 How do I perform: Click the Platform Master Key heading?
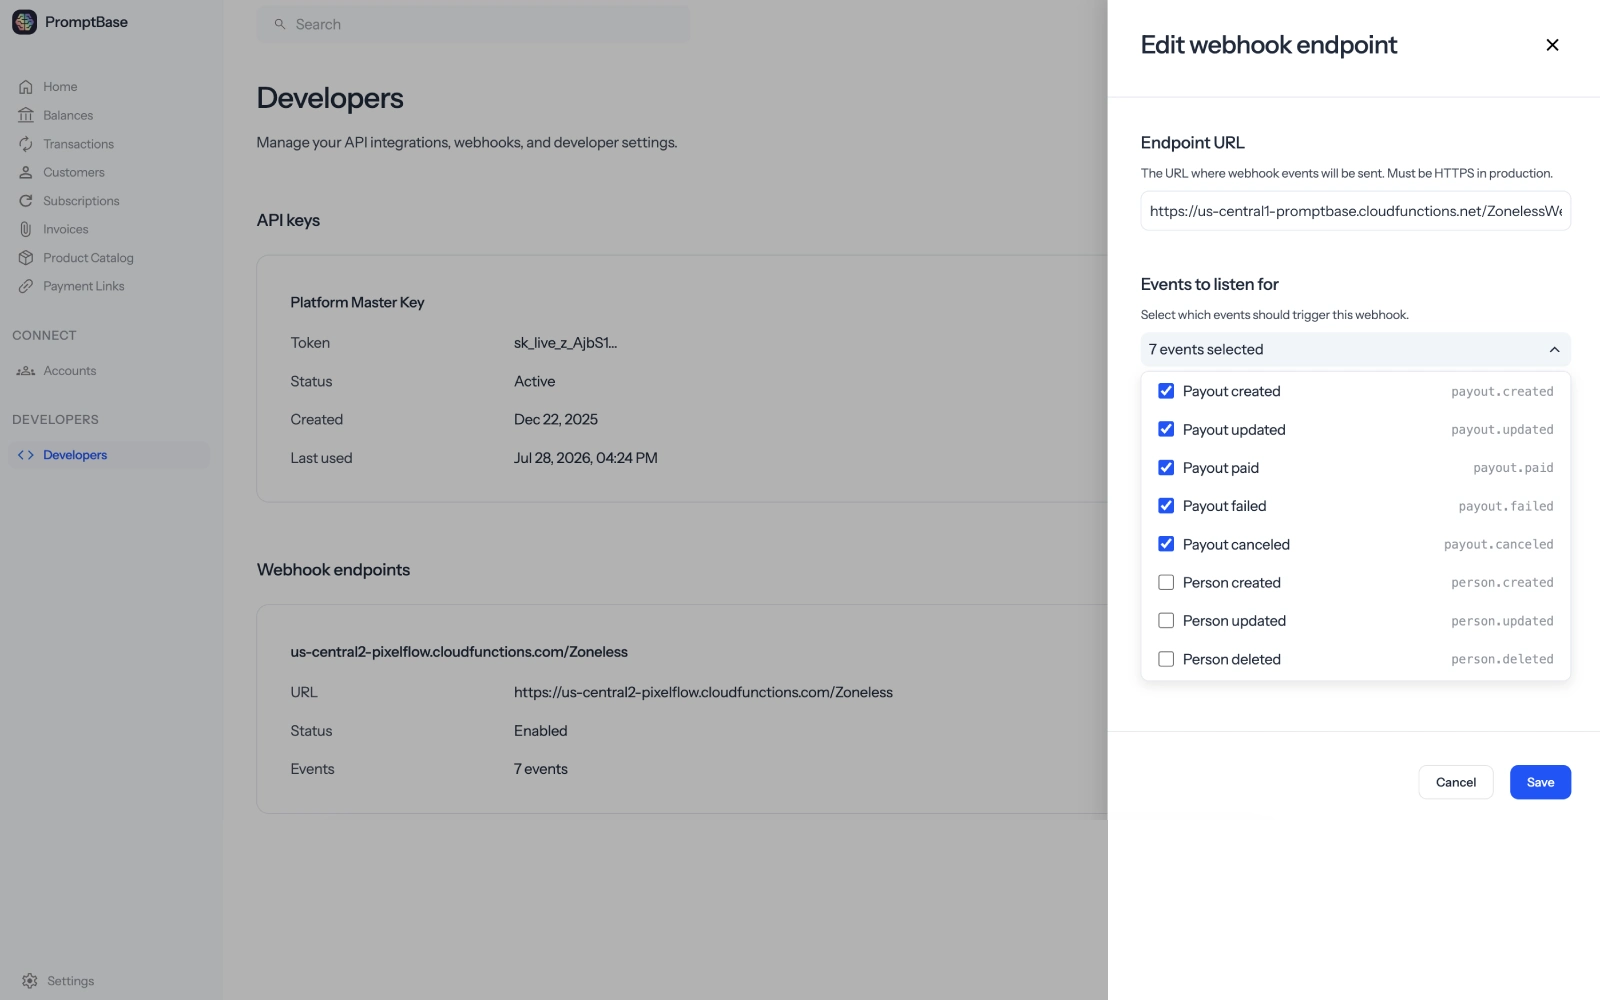pos(357,302)
